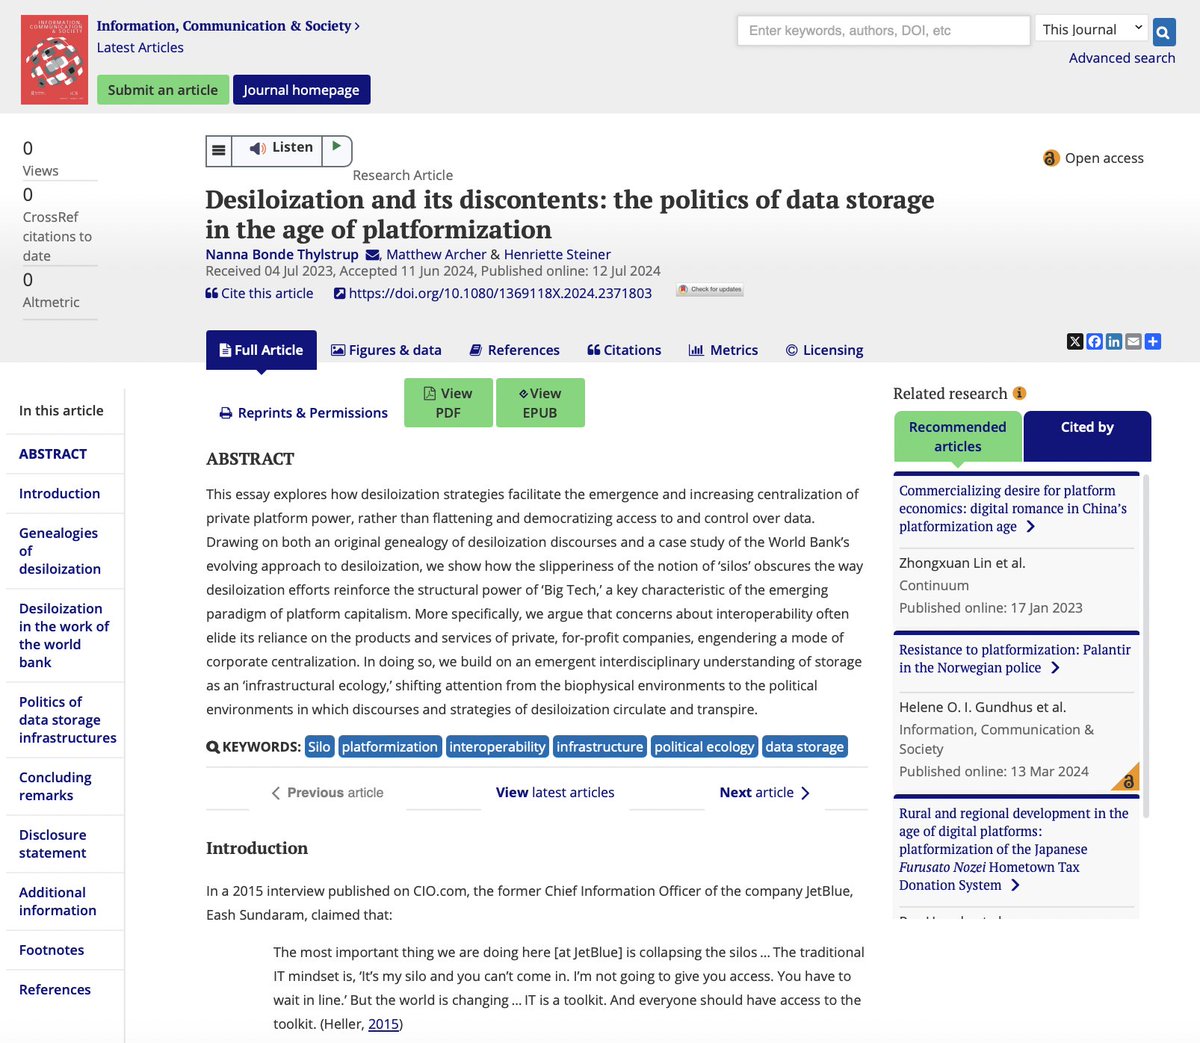Switch to References tab

point(515,350)
